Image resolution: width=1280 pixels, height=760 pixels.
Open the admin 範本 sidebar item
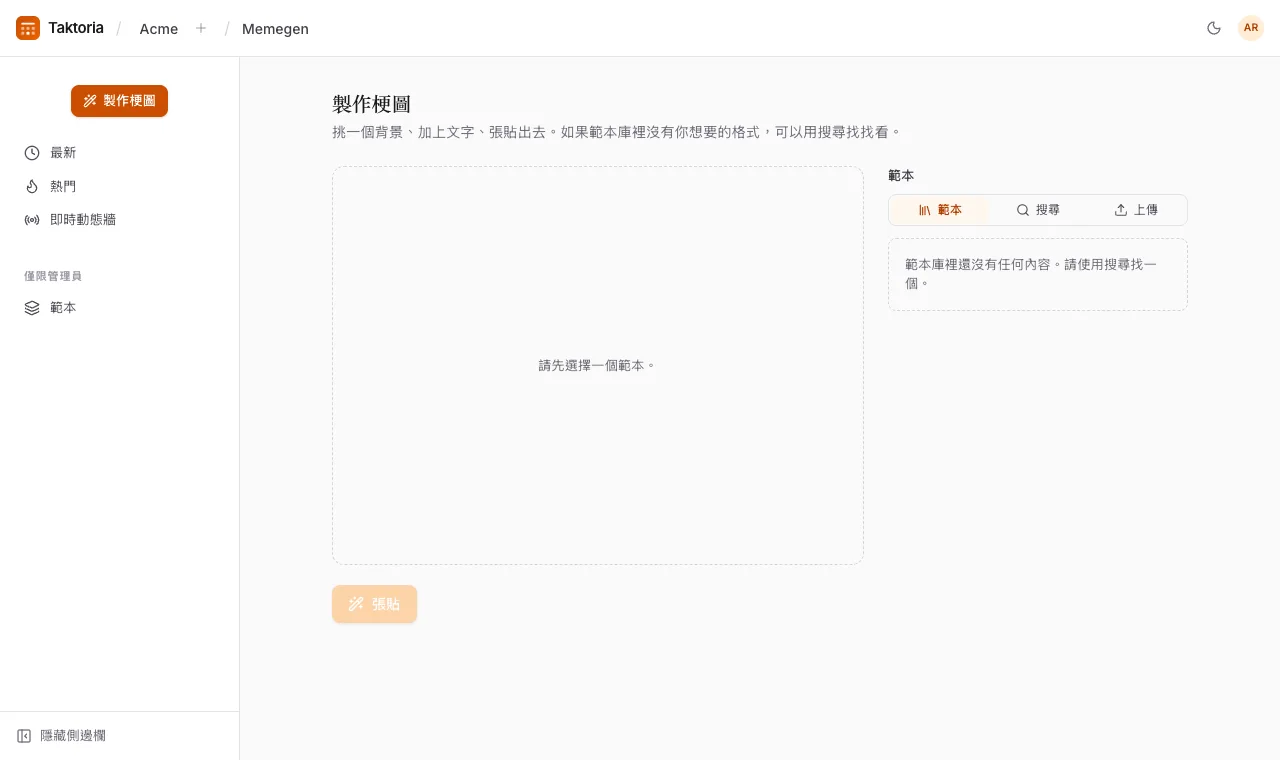click(119, 308)
